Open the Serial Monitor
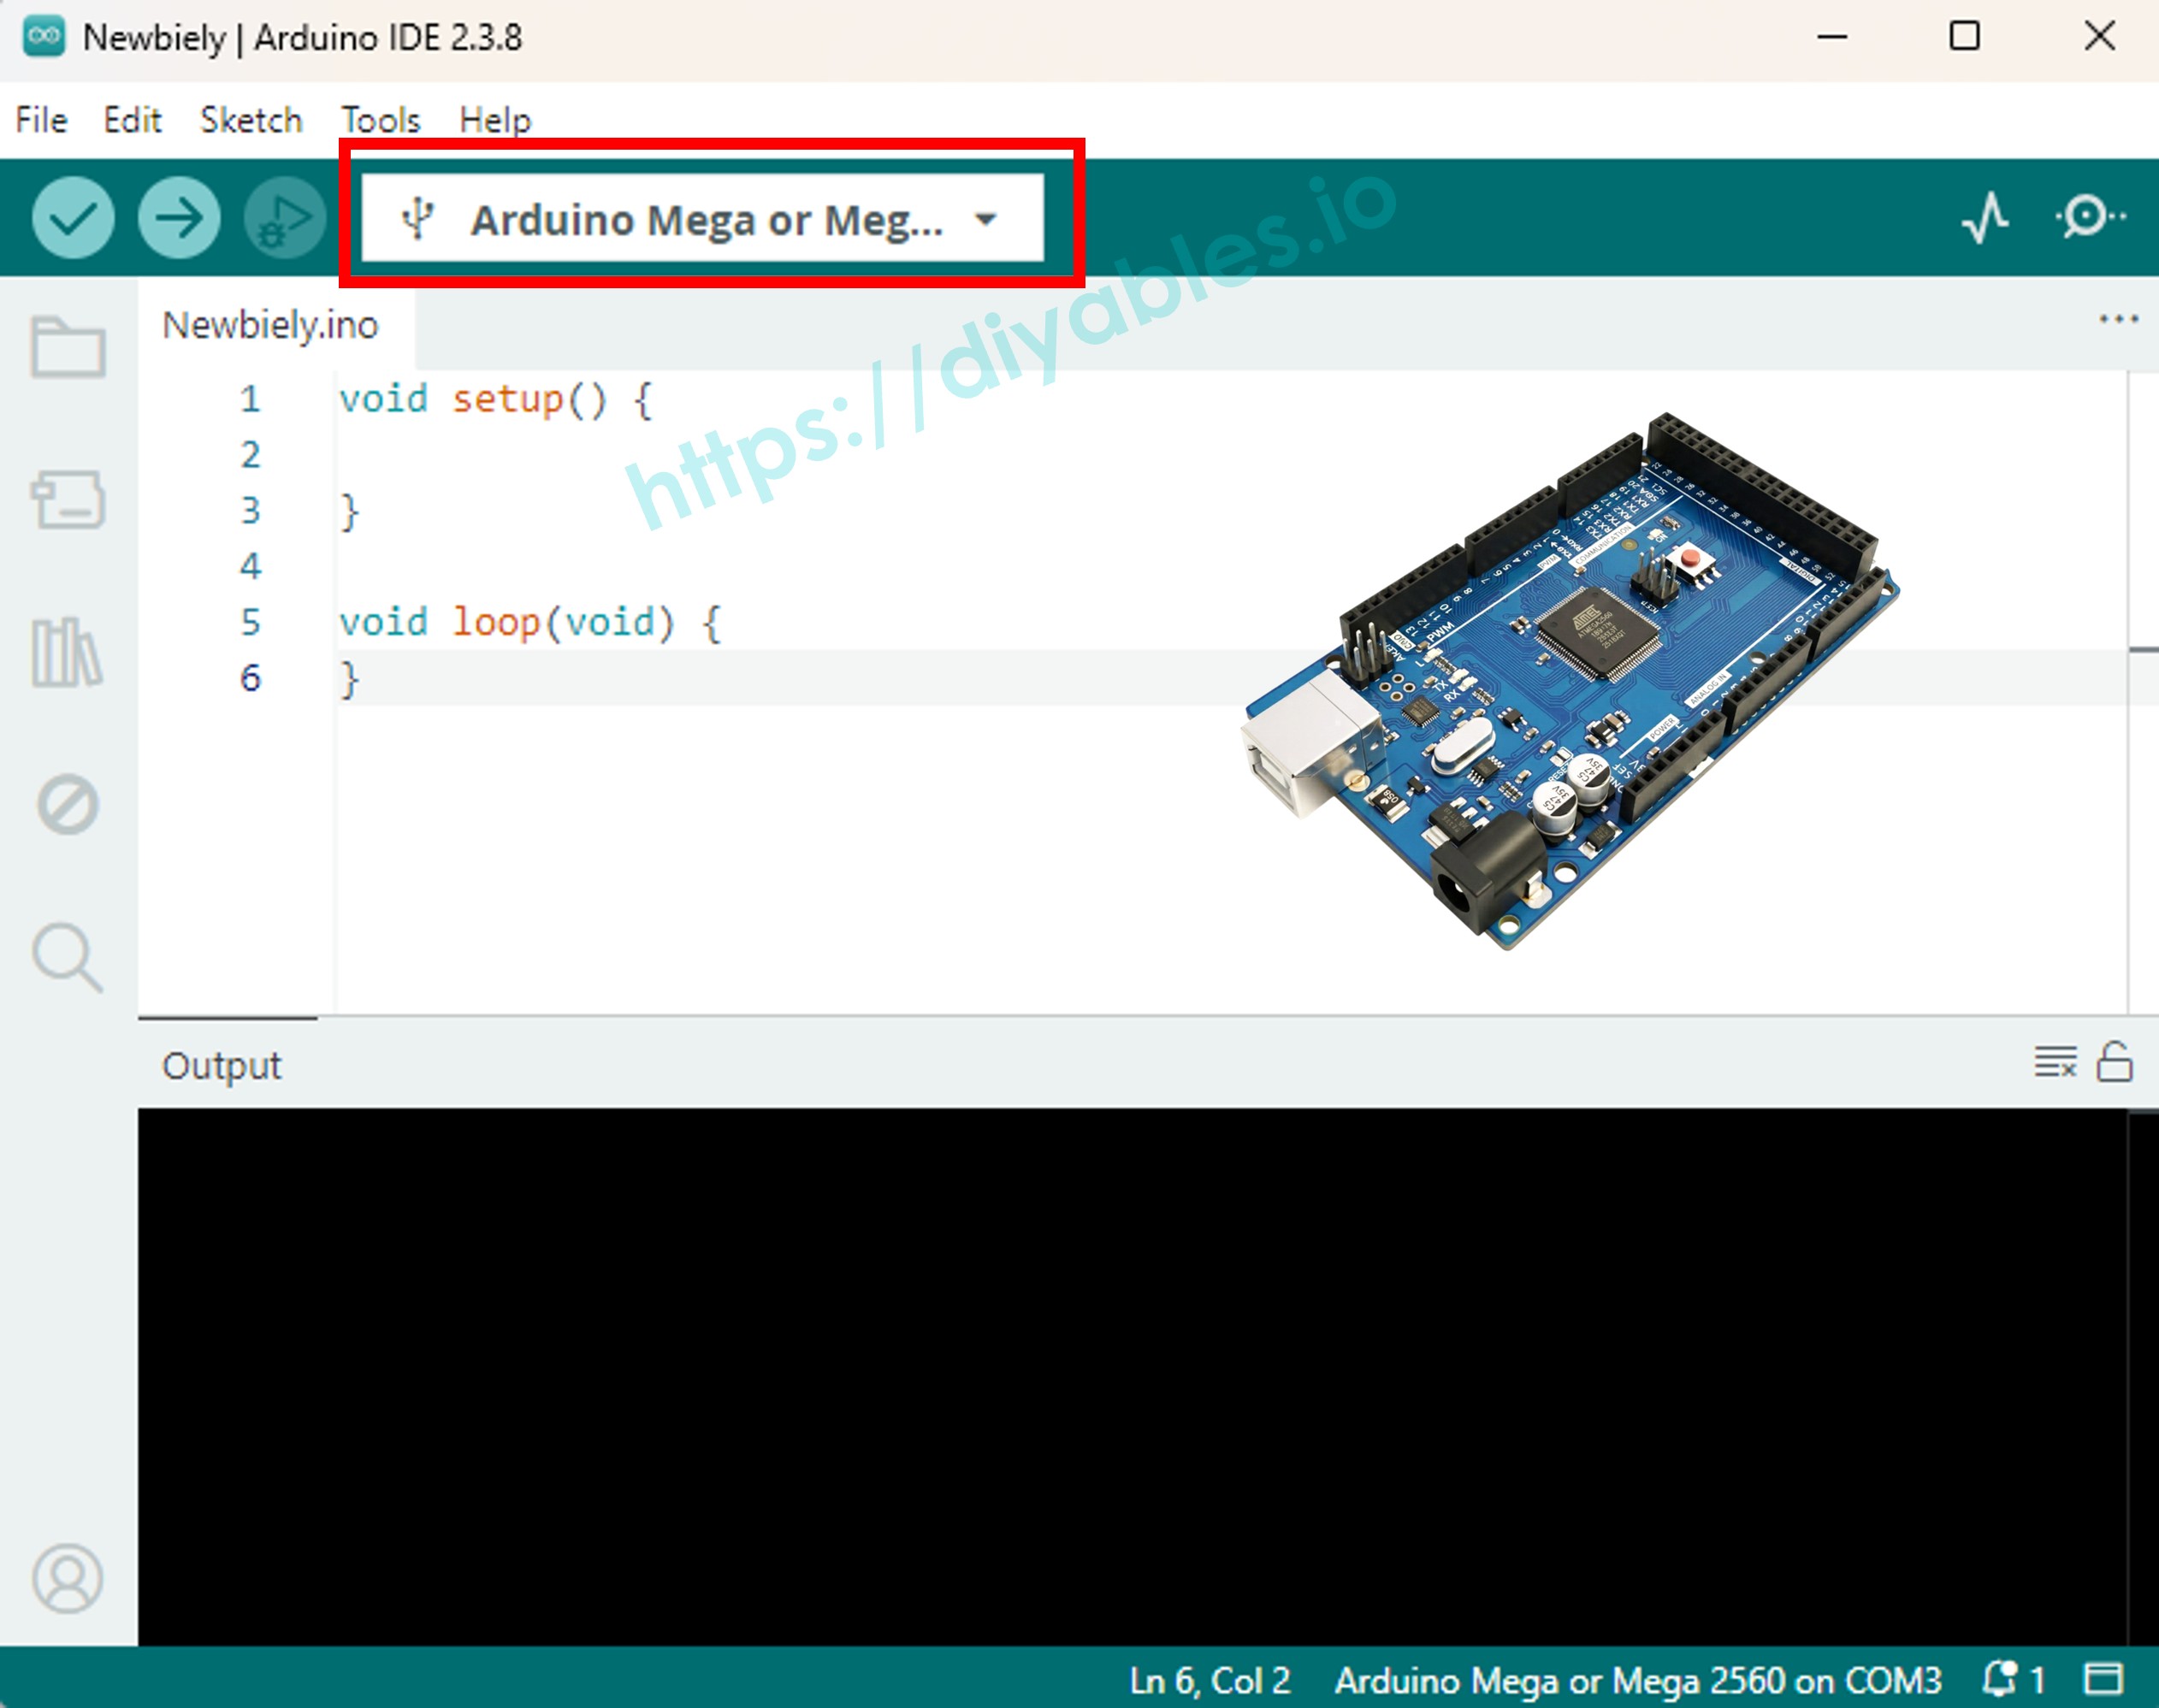The height and width of the screenshot is (1708, 2159). [x=2089, y=218]
